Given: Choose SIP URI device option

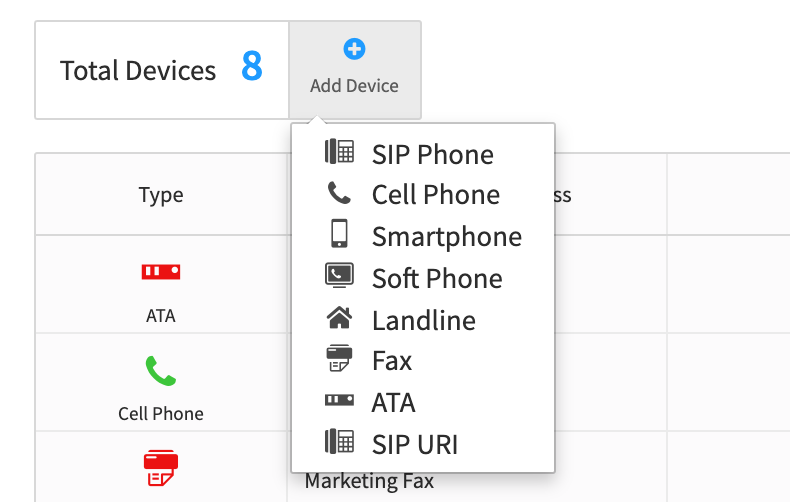Looking at the screenshot, I should (415, 445).
